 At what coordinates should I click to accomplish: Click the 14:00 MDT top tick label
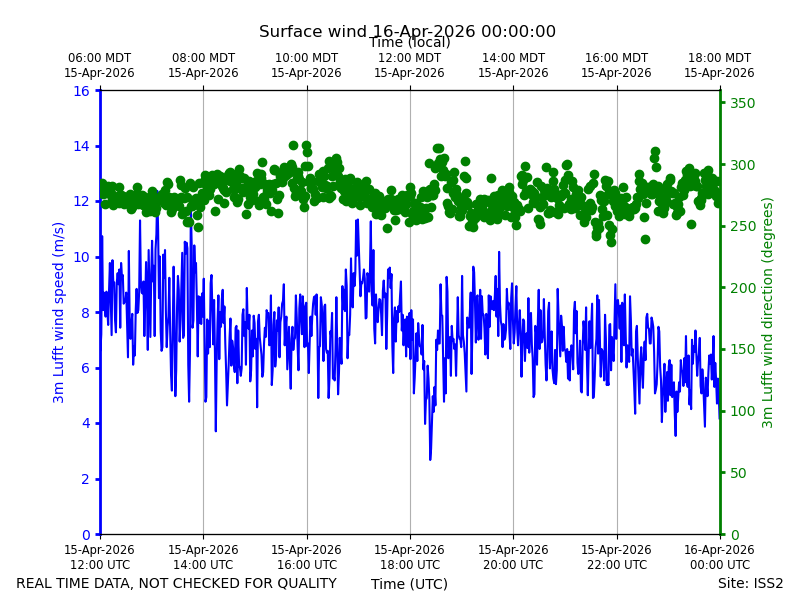(x=513, y=65)
